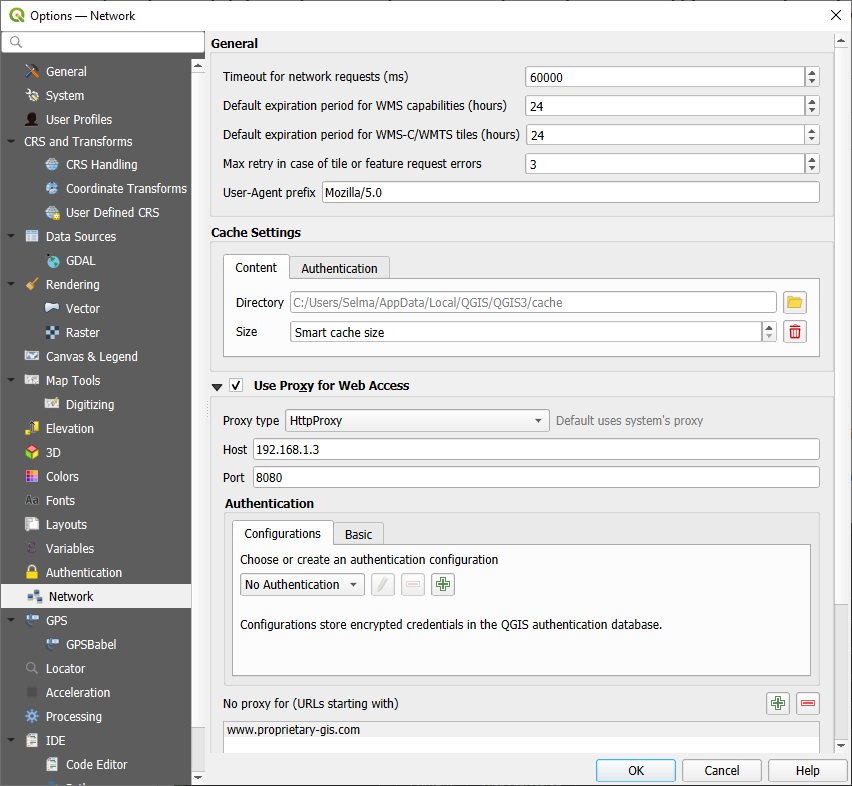Screen dimensions: 852x786
Task: Increase the network request timeout value
Action: [x=812, y=73]
